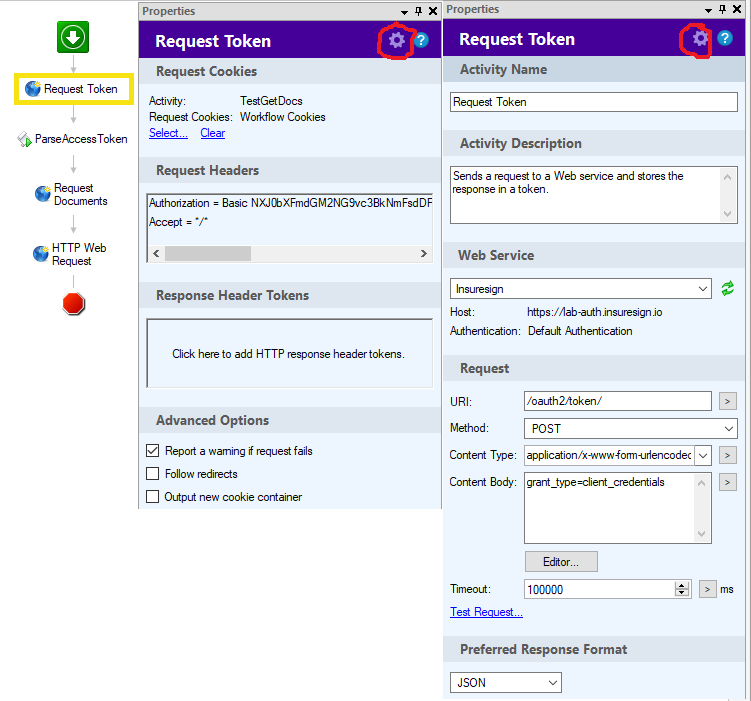Click the Test Request... link
This screenshot has width=751, height=701.
486,612
